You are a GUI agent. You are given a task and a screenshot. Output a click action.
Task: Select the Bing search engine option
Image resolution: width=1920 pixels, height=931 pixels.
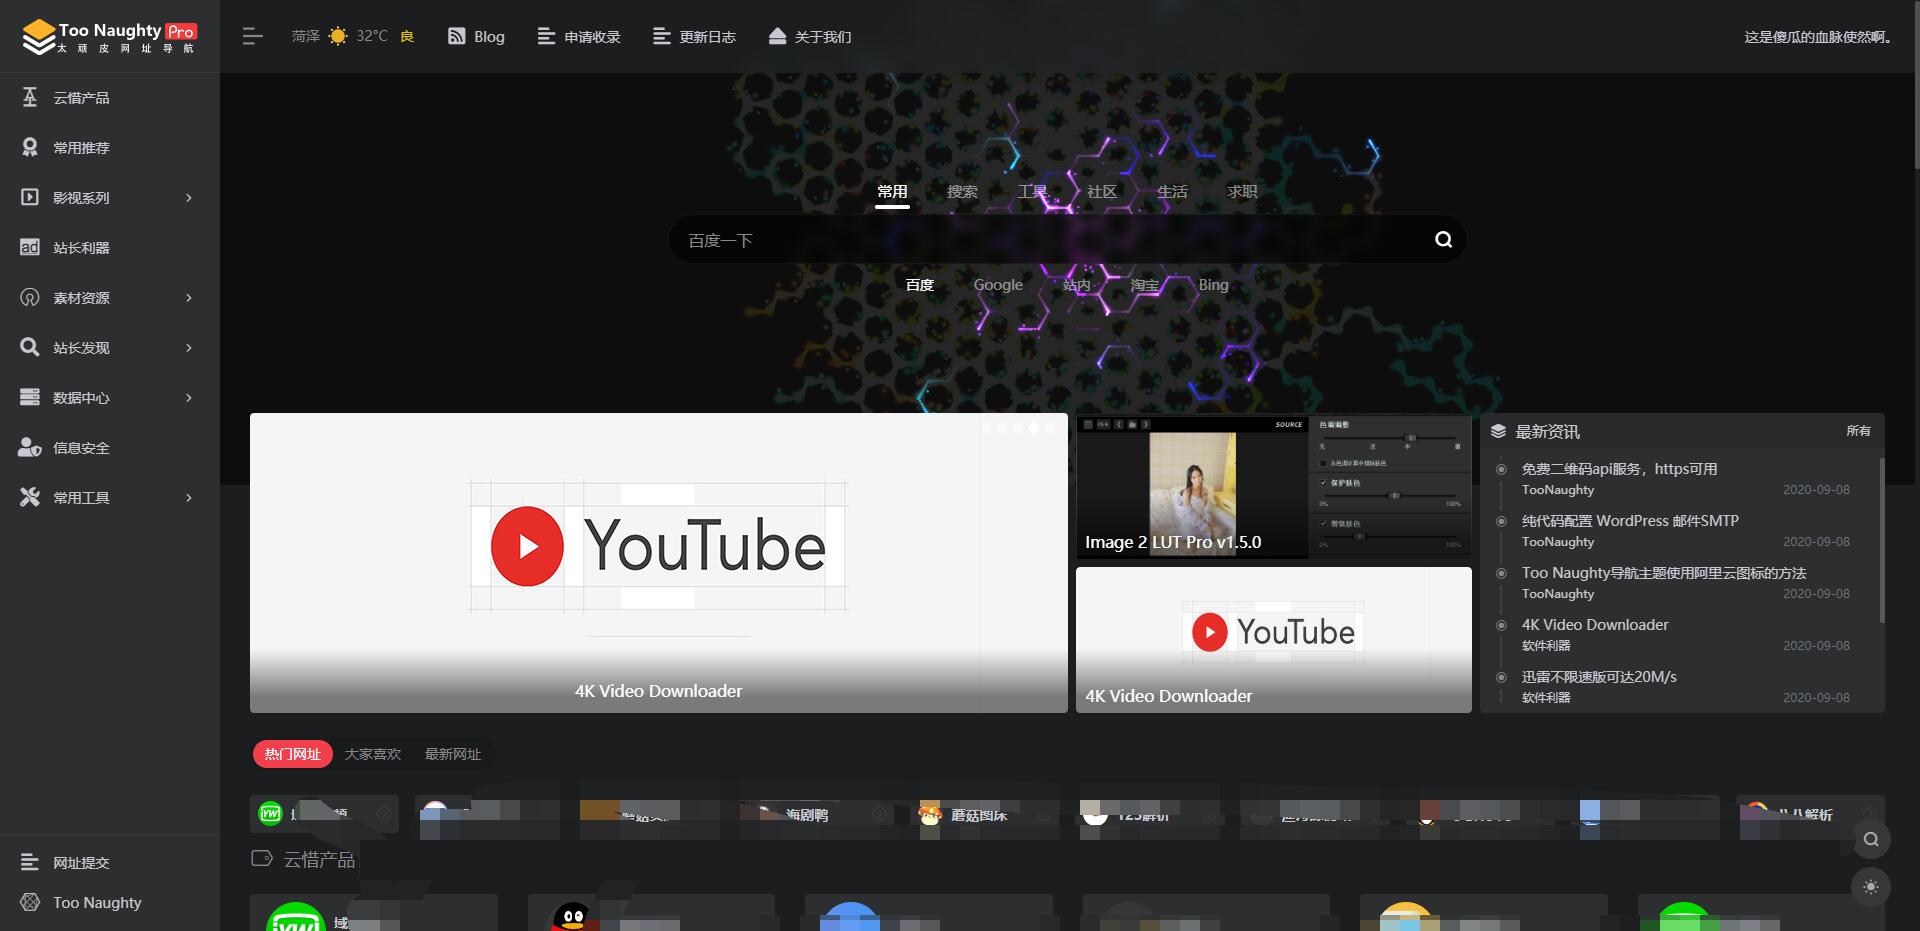1213,285
